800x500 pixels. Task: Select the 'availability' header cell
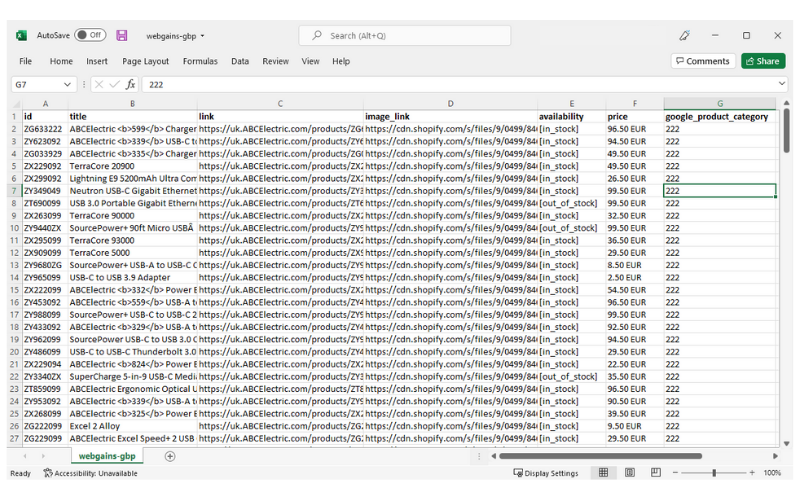572,116
